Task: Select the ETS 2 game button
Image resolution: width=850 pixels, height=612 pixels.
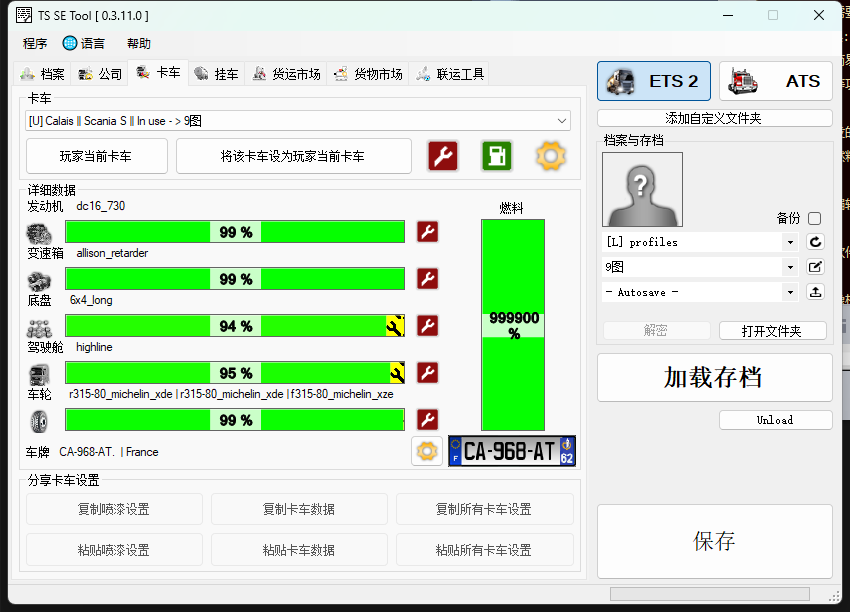Action: pyautogui.click(x=654, y=81)
